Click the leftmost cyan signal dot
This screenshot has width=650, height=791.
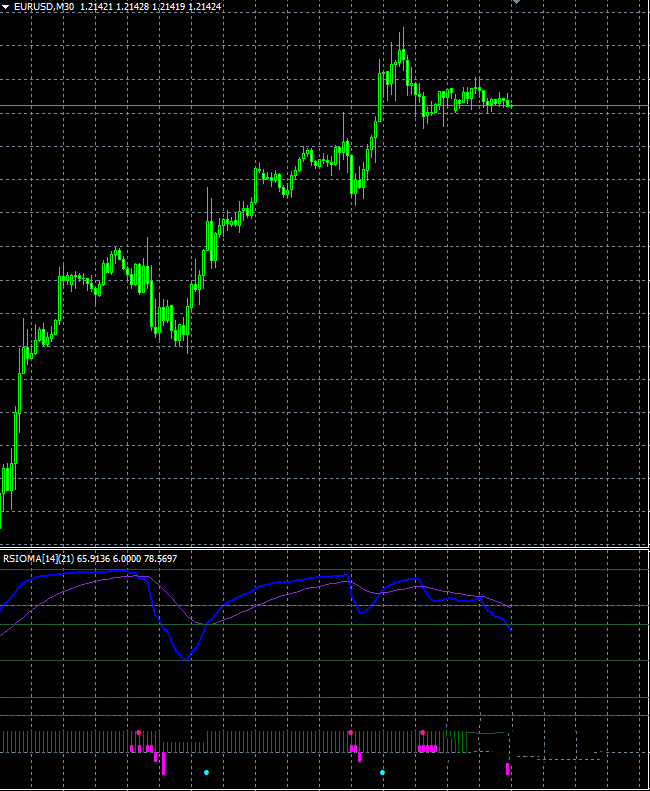[206, 772]
